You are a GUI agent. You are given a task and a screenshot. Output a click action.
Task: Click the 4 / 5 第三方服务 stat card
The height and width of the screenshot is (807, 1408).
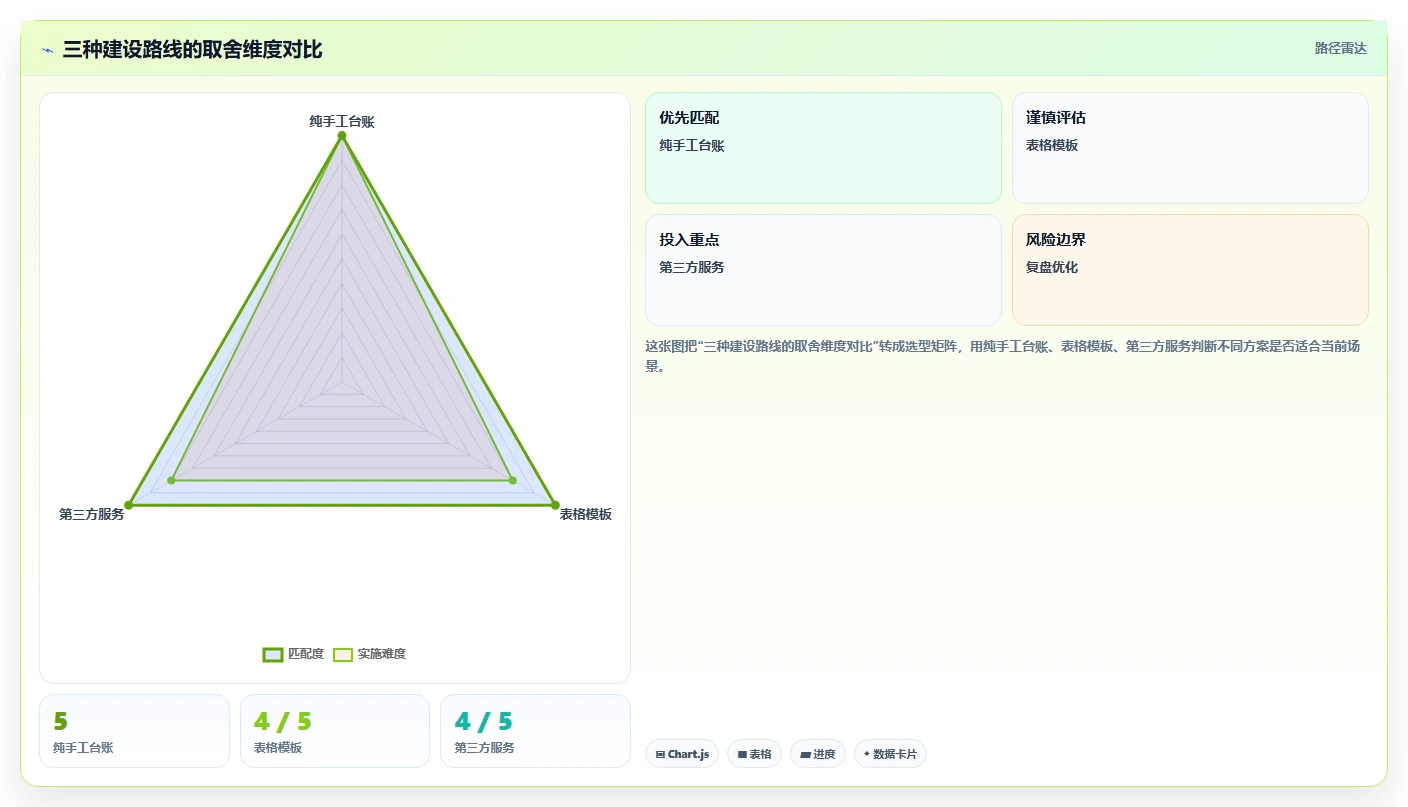[535, 731]
